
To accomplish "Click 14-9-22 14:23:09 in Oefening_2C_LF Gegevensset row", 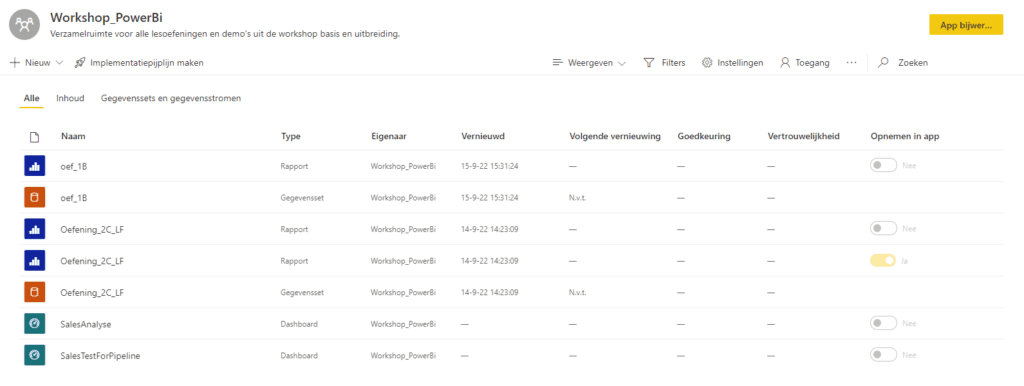I will click(x=490, y=292).
